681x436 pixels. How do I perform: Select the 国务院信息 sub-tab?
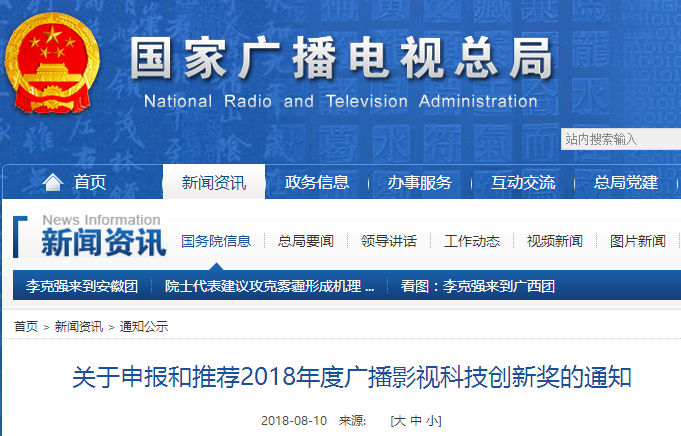click(216, 241)
